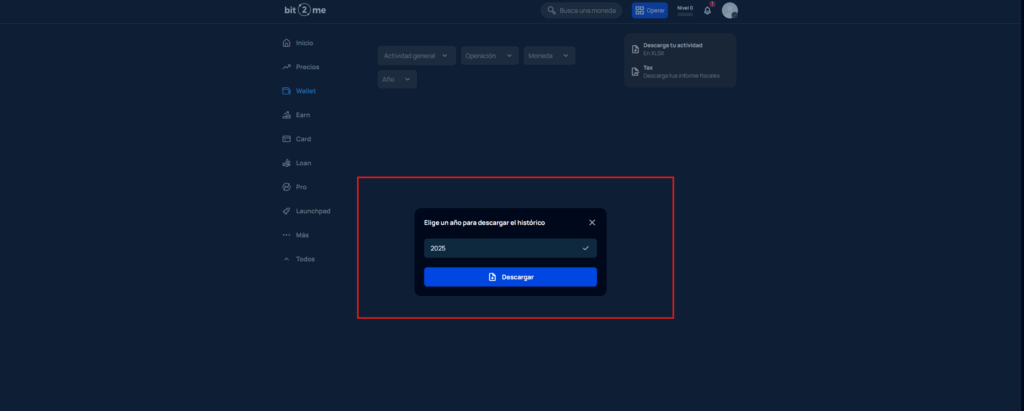Screen dimensions: 1024x411
Task: Open the Inicio home icon
Action: [x=286, y=43]
